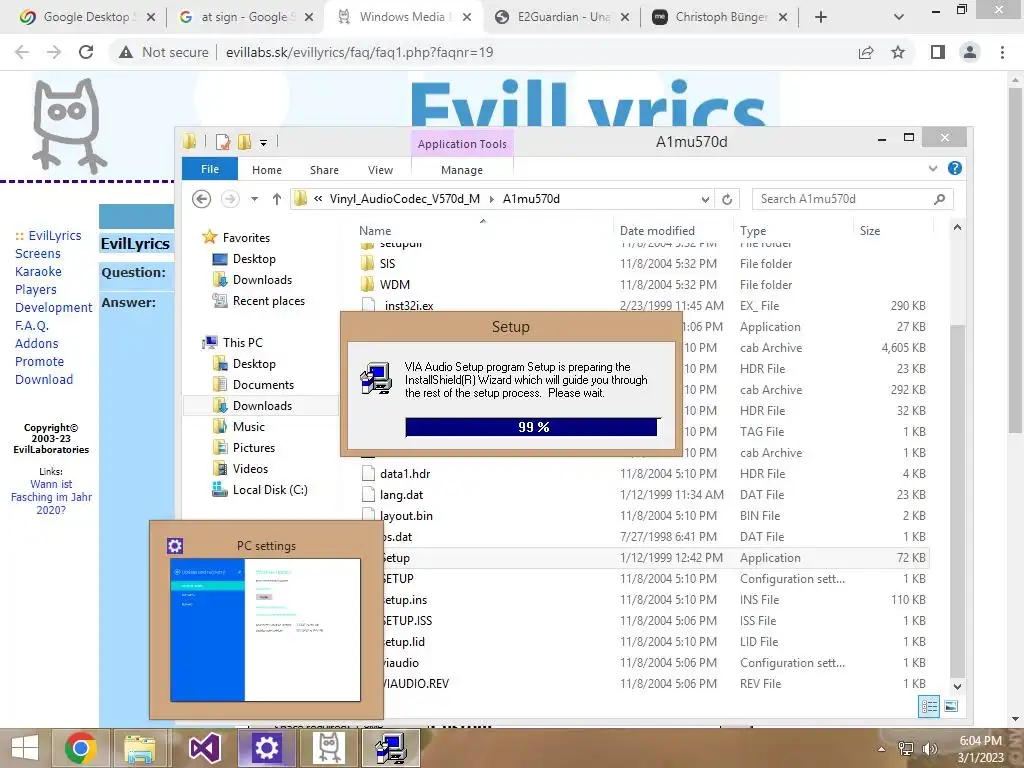Open Windows Start button
The height and width of the screenshot is (768, 1024).
[25, 748]
